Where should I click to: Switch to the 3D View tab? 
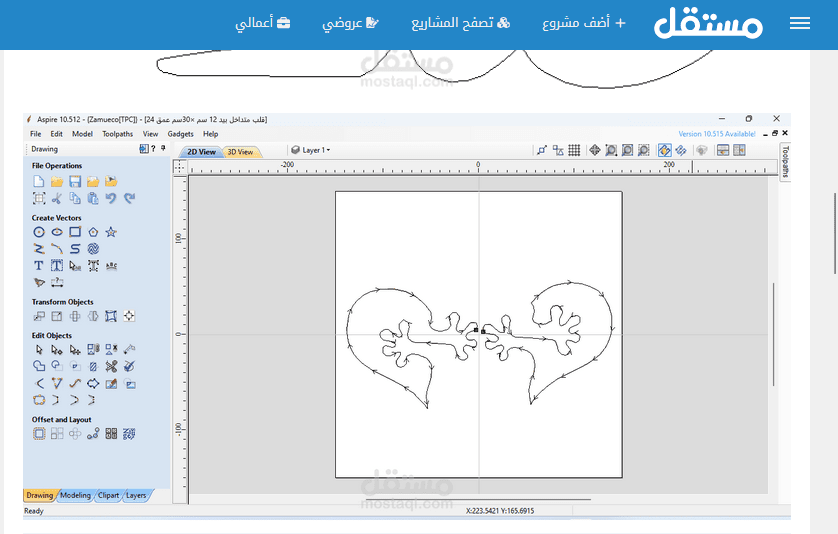(239, 152)
